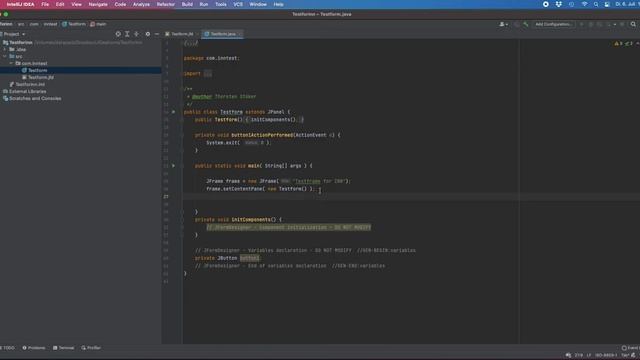Switch to the Testform.jfd editor tab

(182, 34)
